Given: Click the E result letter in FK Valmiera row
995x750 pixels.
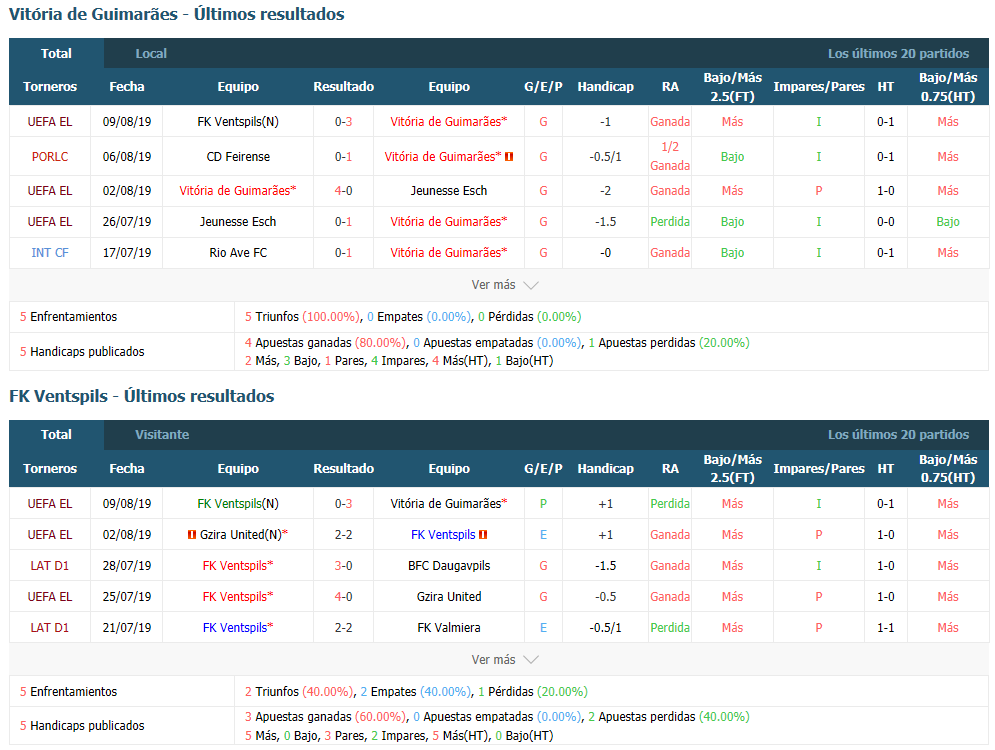Looking at the screenshot, I should tap(543, 628).
